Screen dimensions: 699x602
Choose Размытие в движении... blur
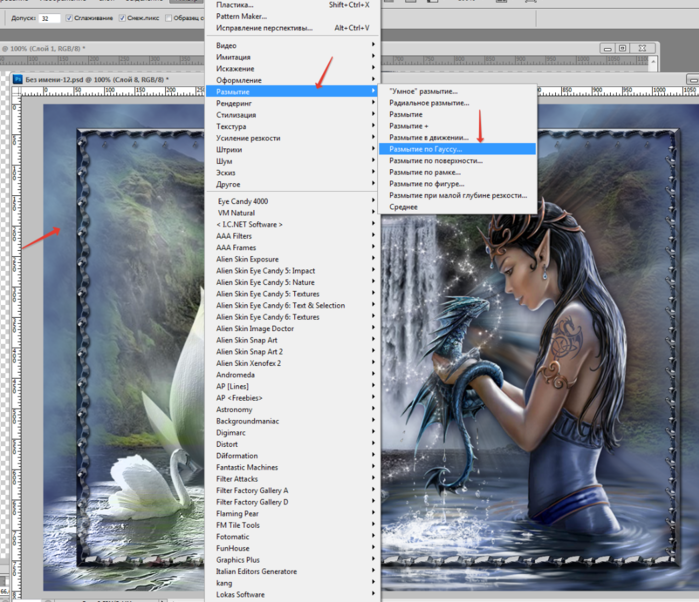(x=457, y=138)
